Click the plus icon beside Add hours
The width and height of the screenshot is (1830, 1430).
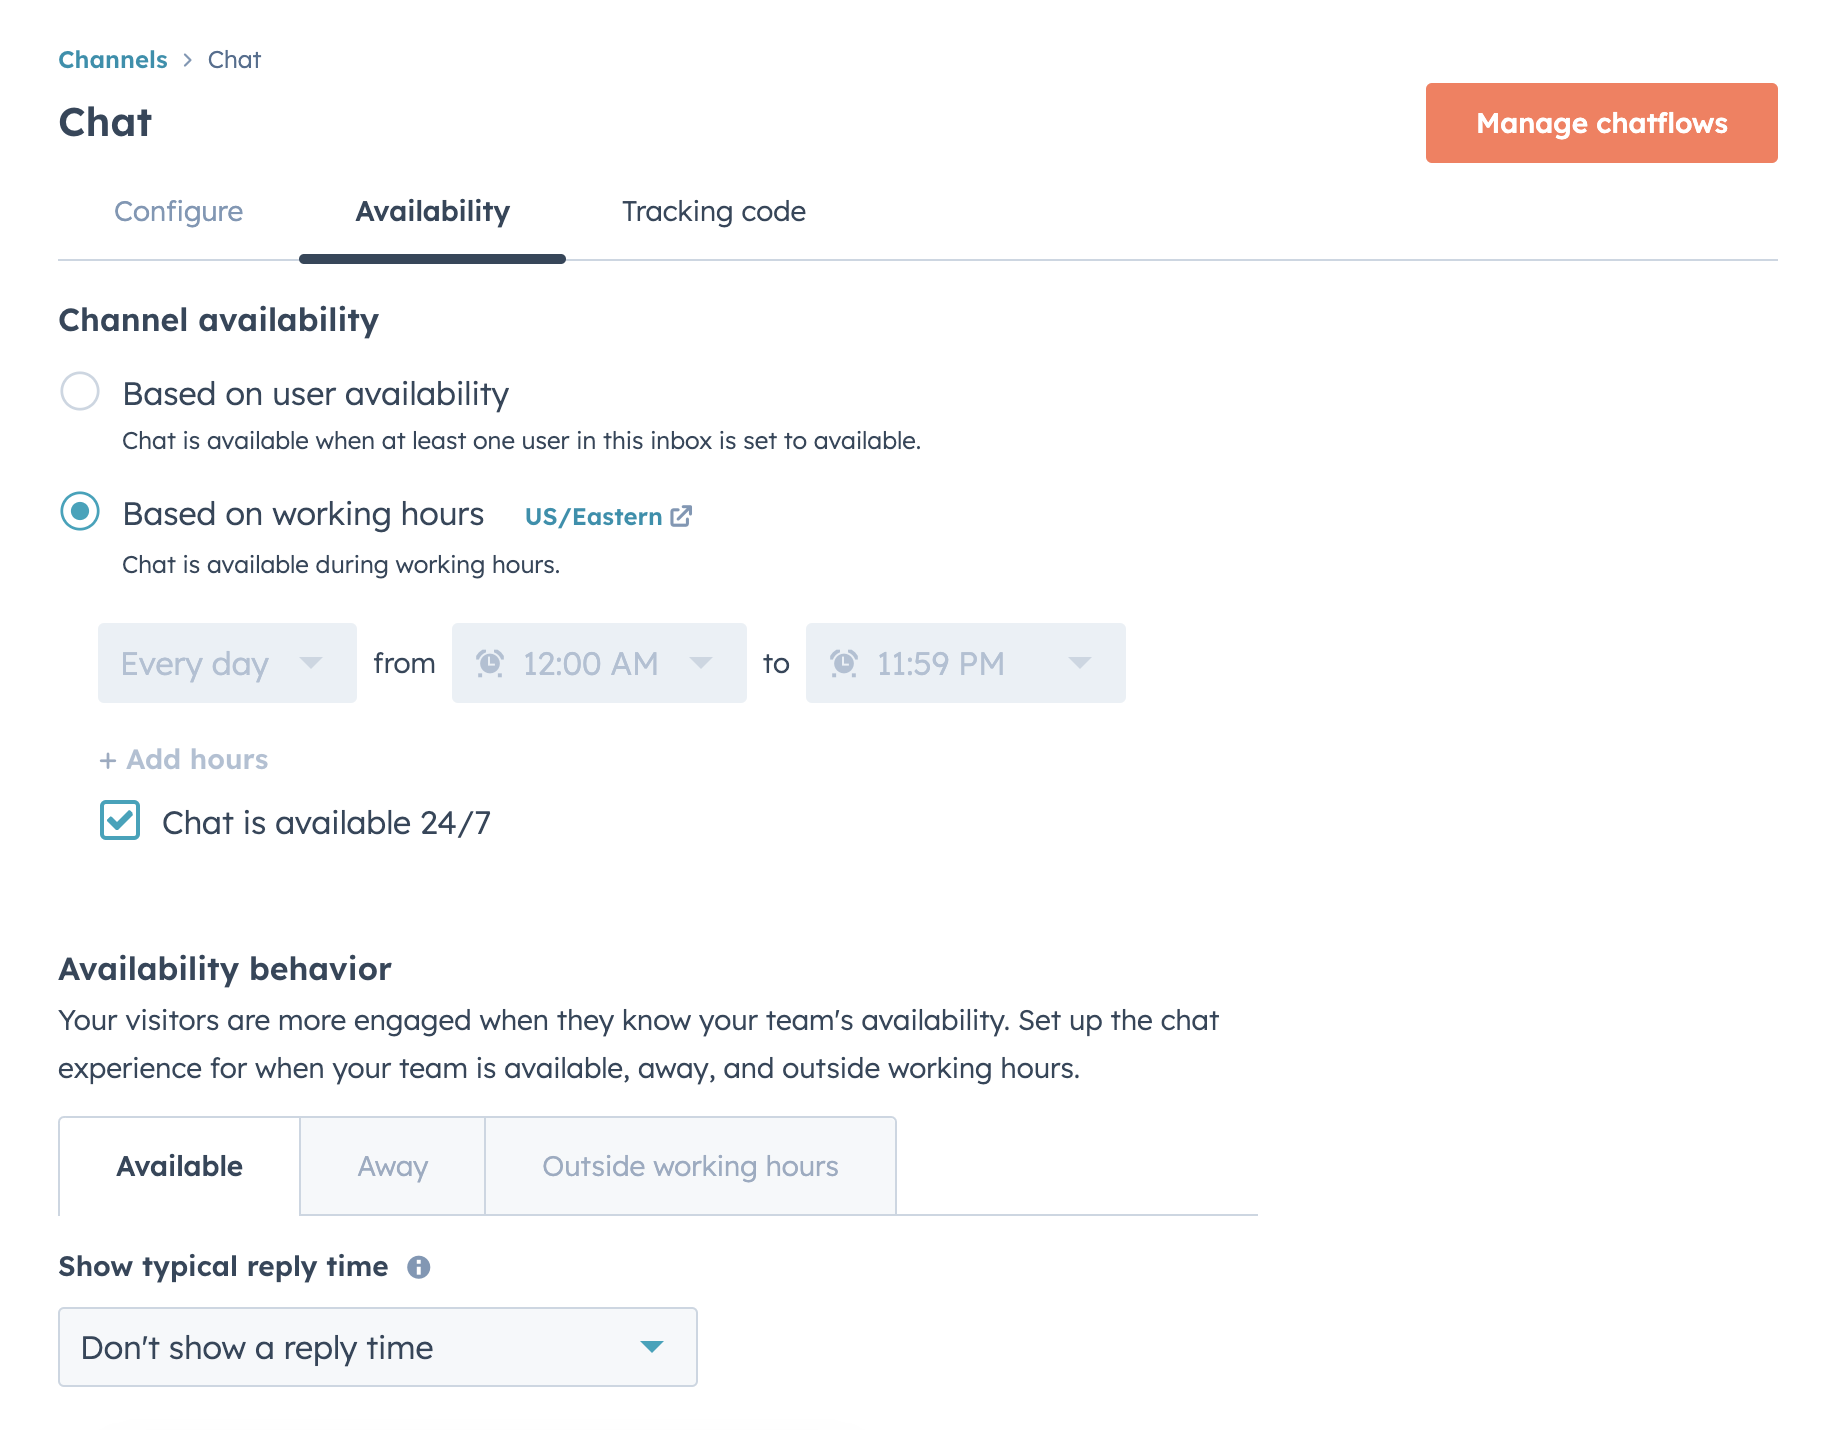[x=108, y=761]
